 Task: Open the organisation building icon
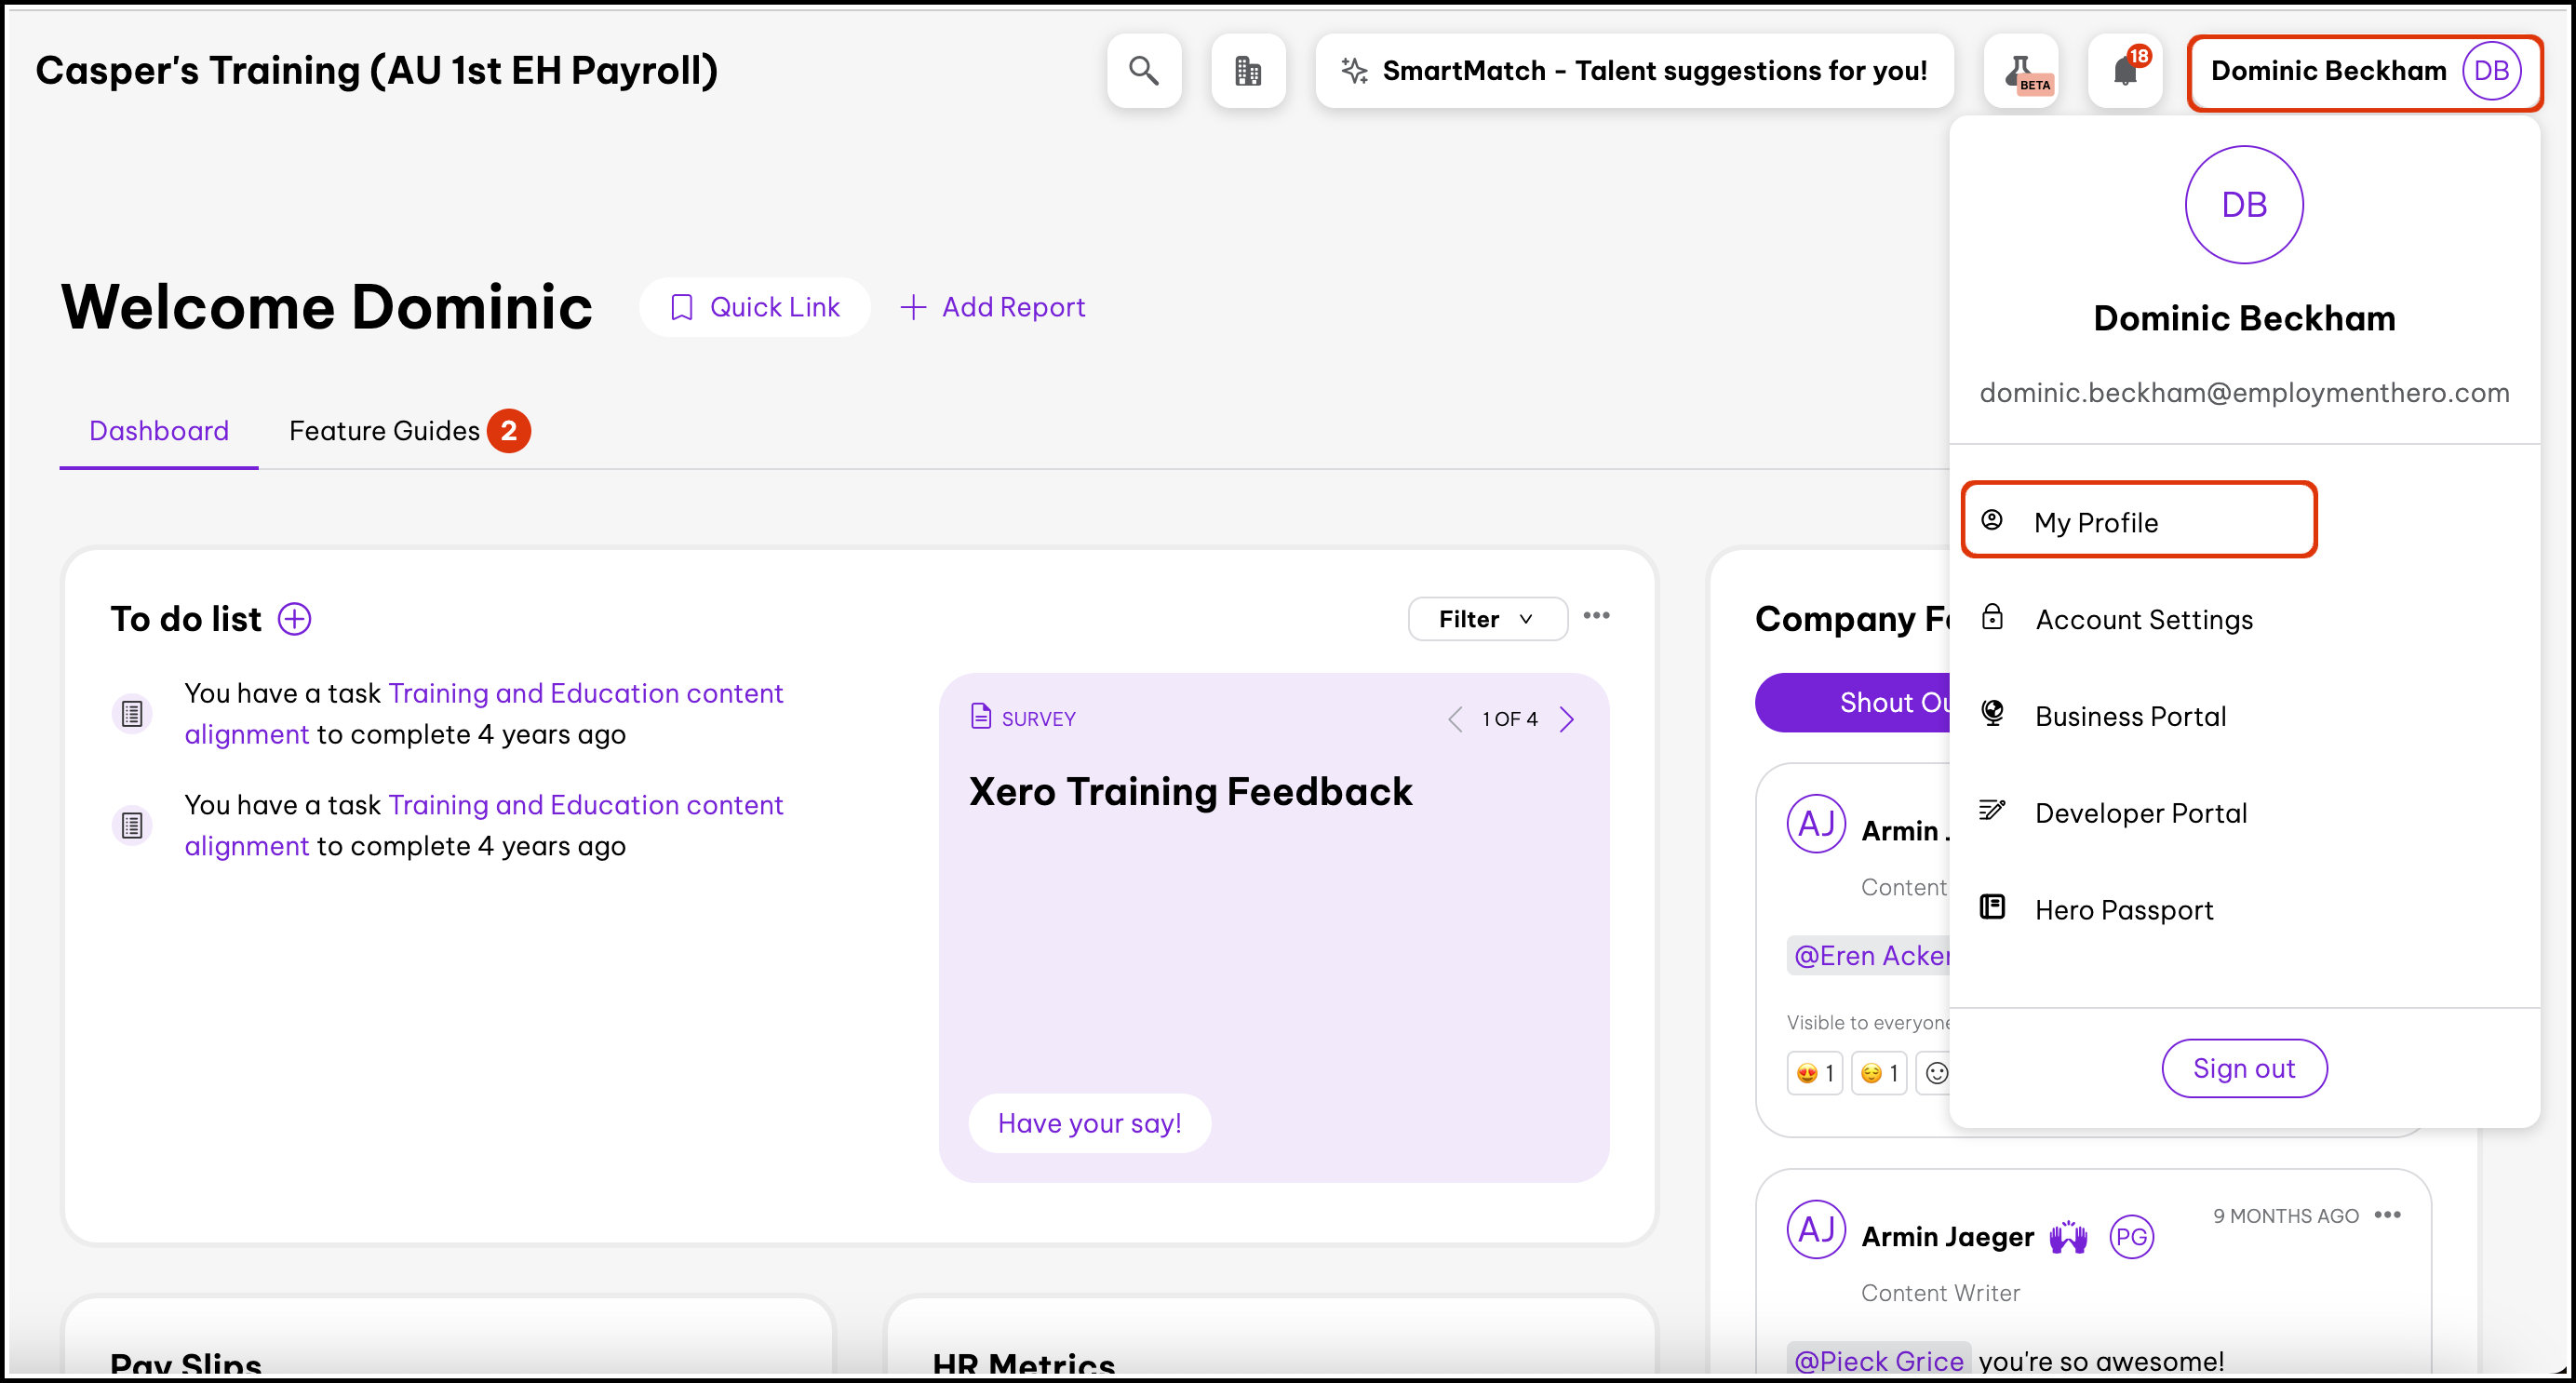(1247, 71)
